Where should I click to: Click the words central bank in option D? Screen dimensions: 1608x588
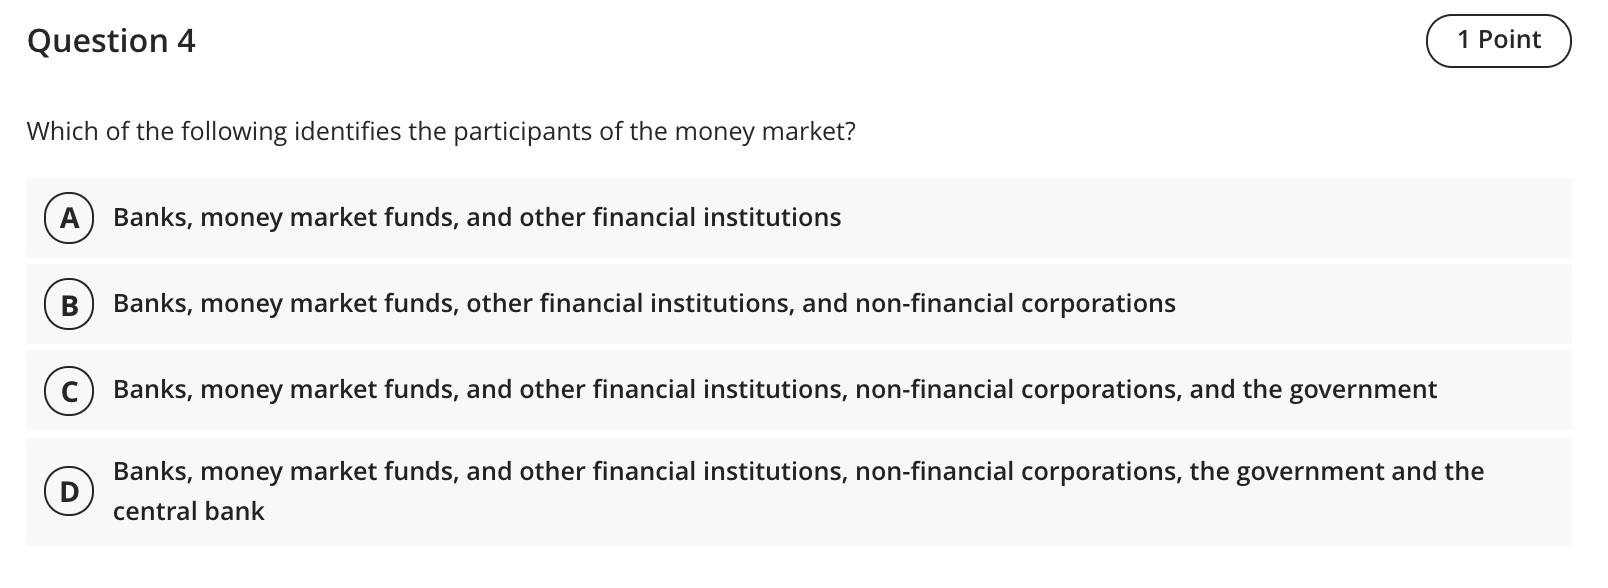point(189,511)
